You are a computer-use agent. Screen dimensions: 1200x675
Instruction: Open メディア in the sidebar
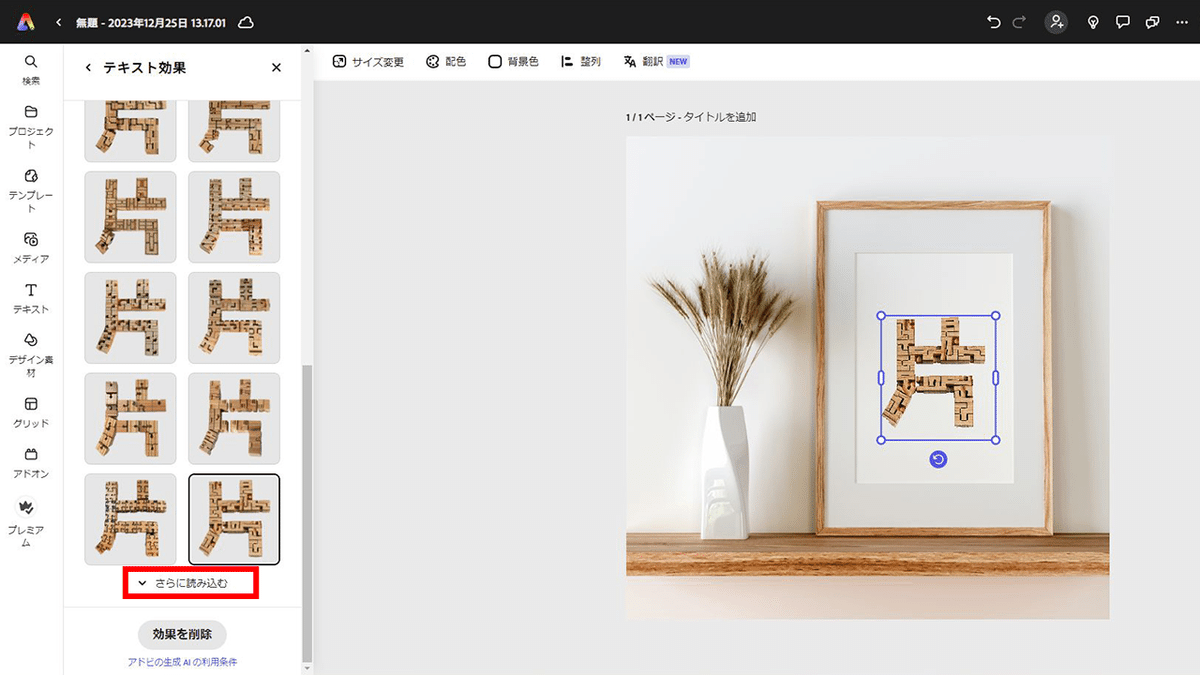(31, 247)
